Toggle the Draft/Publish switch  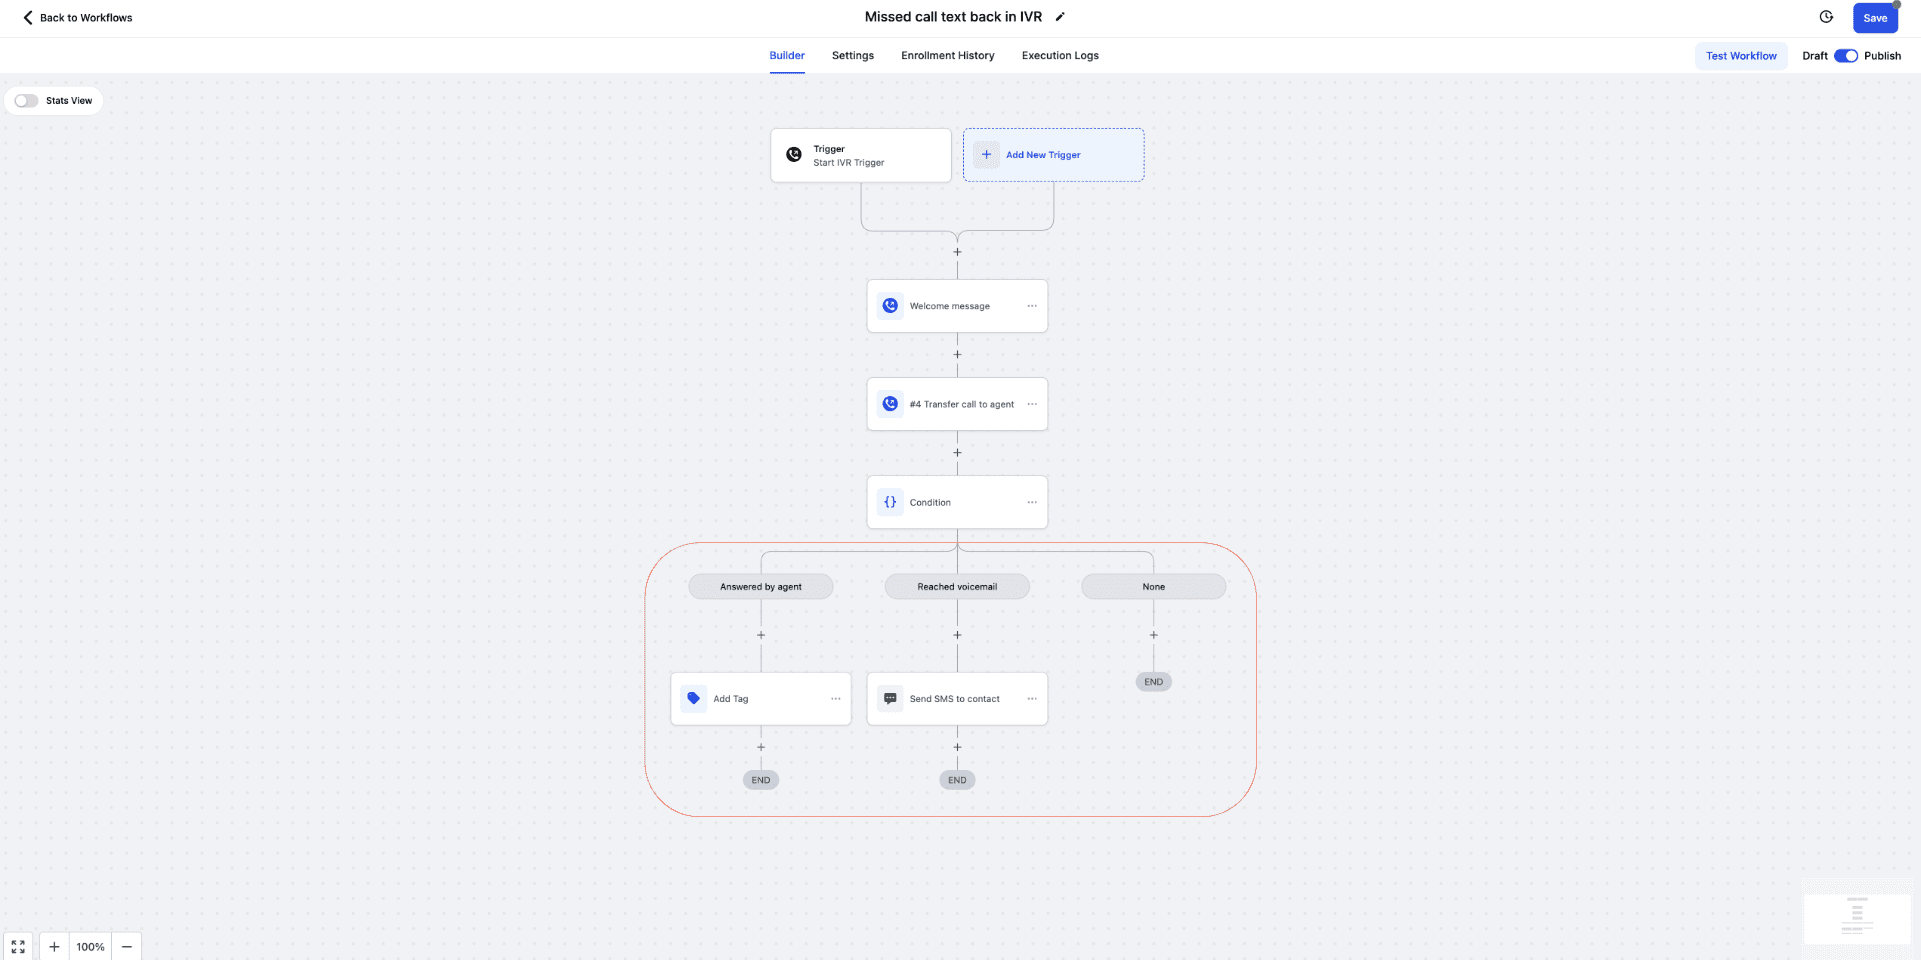click(1846, 56)
